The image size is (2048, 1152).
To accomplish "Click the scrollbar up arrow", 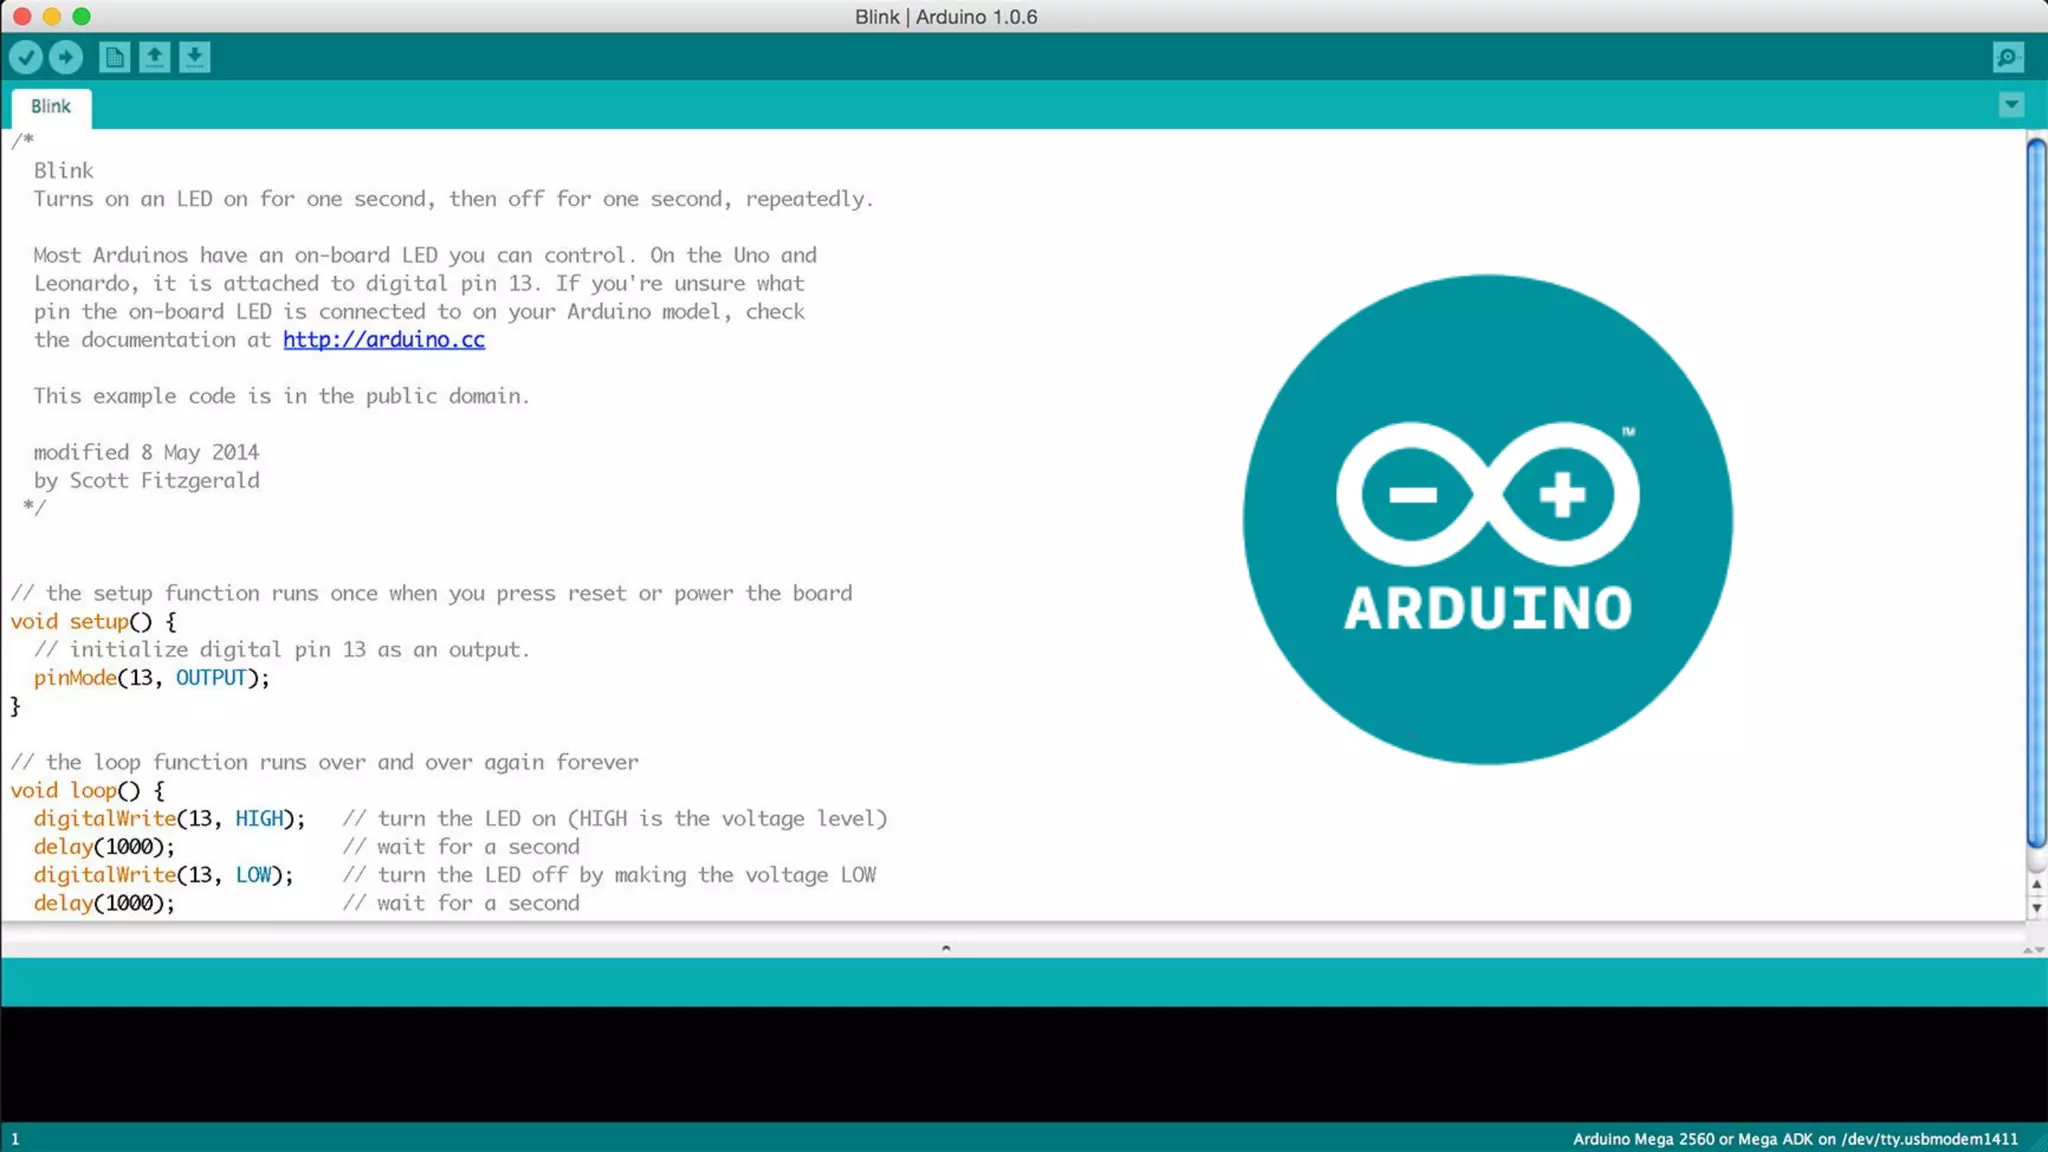I will point(2036,885).
